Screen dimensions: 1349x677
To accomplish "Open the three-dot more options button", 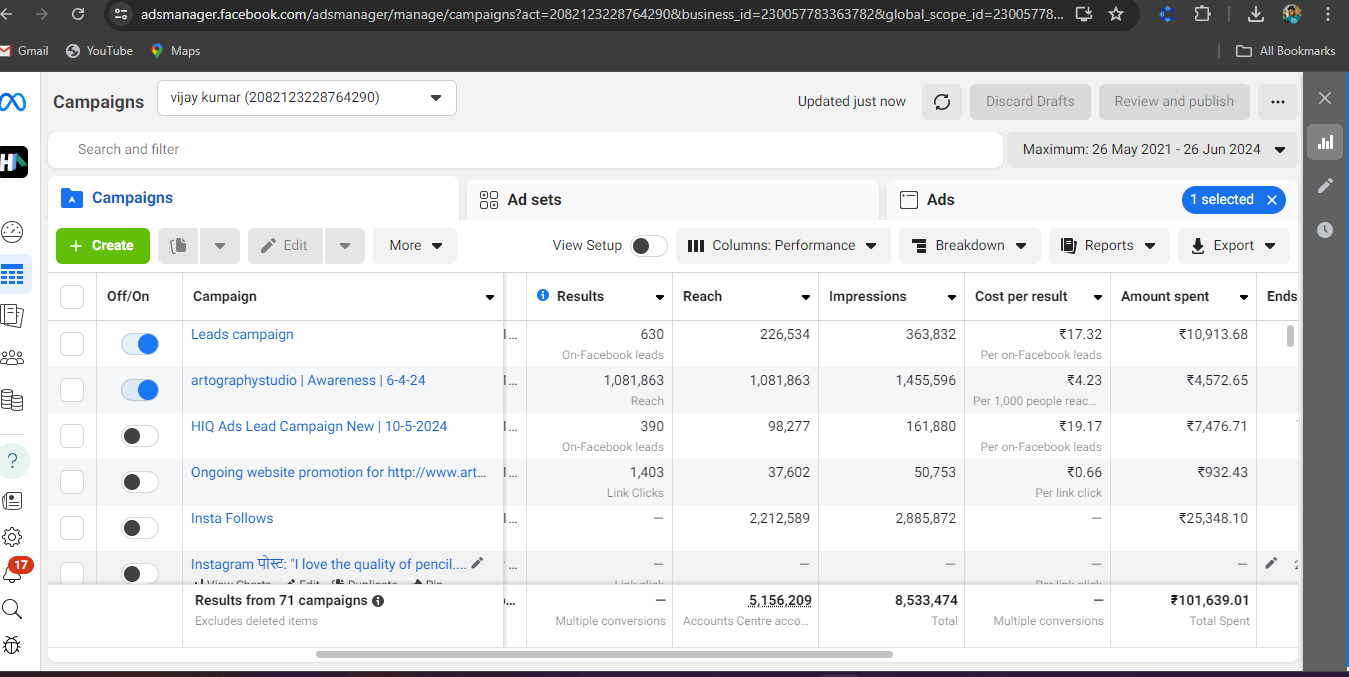I will [1277, 102].
